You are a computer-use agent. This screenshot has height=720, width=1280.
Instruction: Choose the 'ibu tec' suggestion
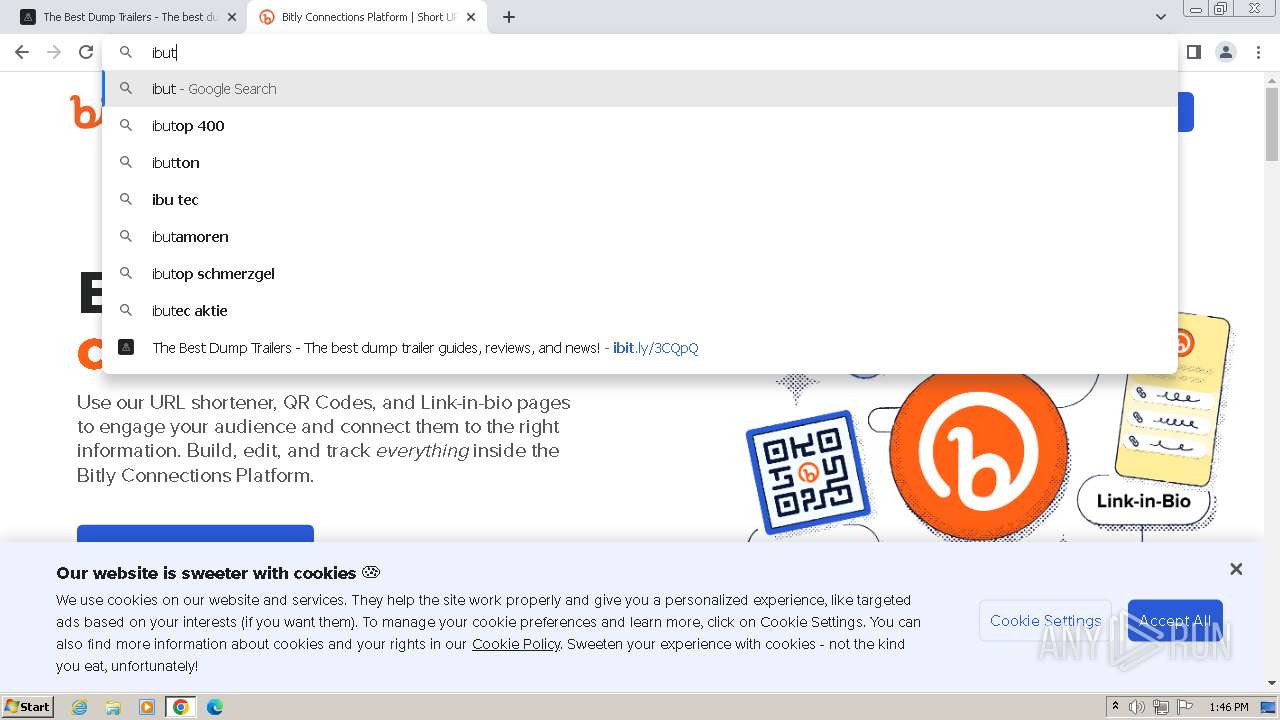click(x=640, y=200)
